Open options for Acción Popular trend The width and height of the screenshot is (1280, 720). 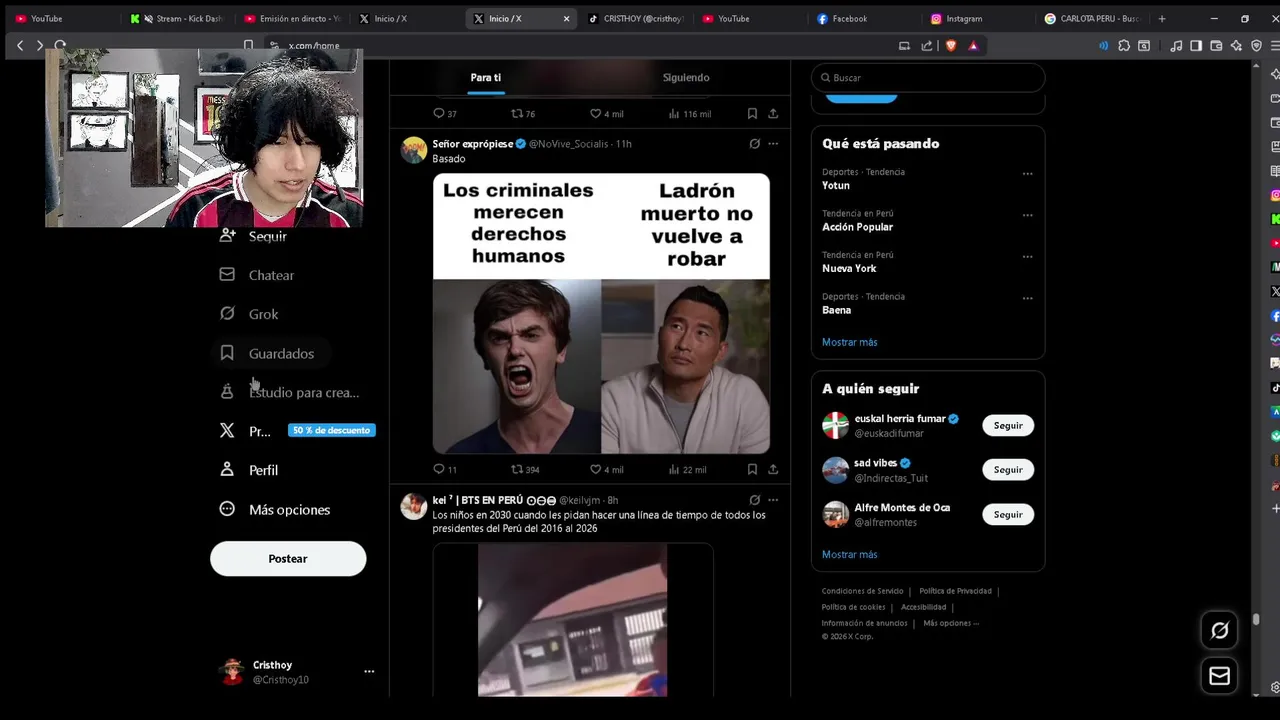[x=1027, y=215]
